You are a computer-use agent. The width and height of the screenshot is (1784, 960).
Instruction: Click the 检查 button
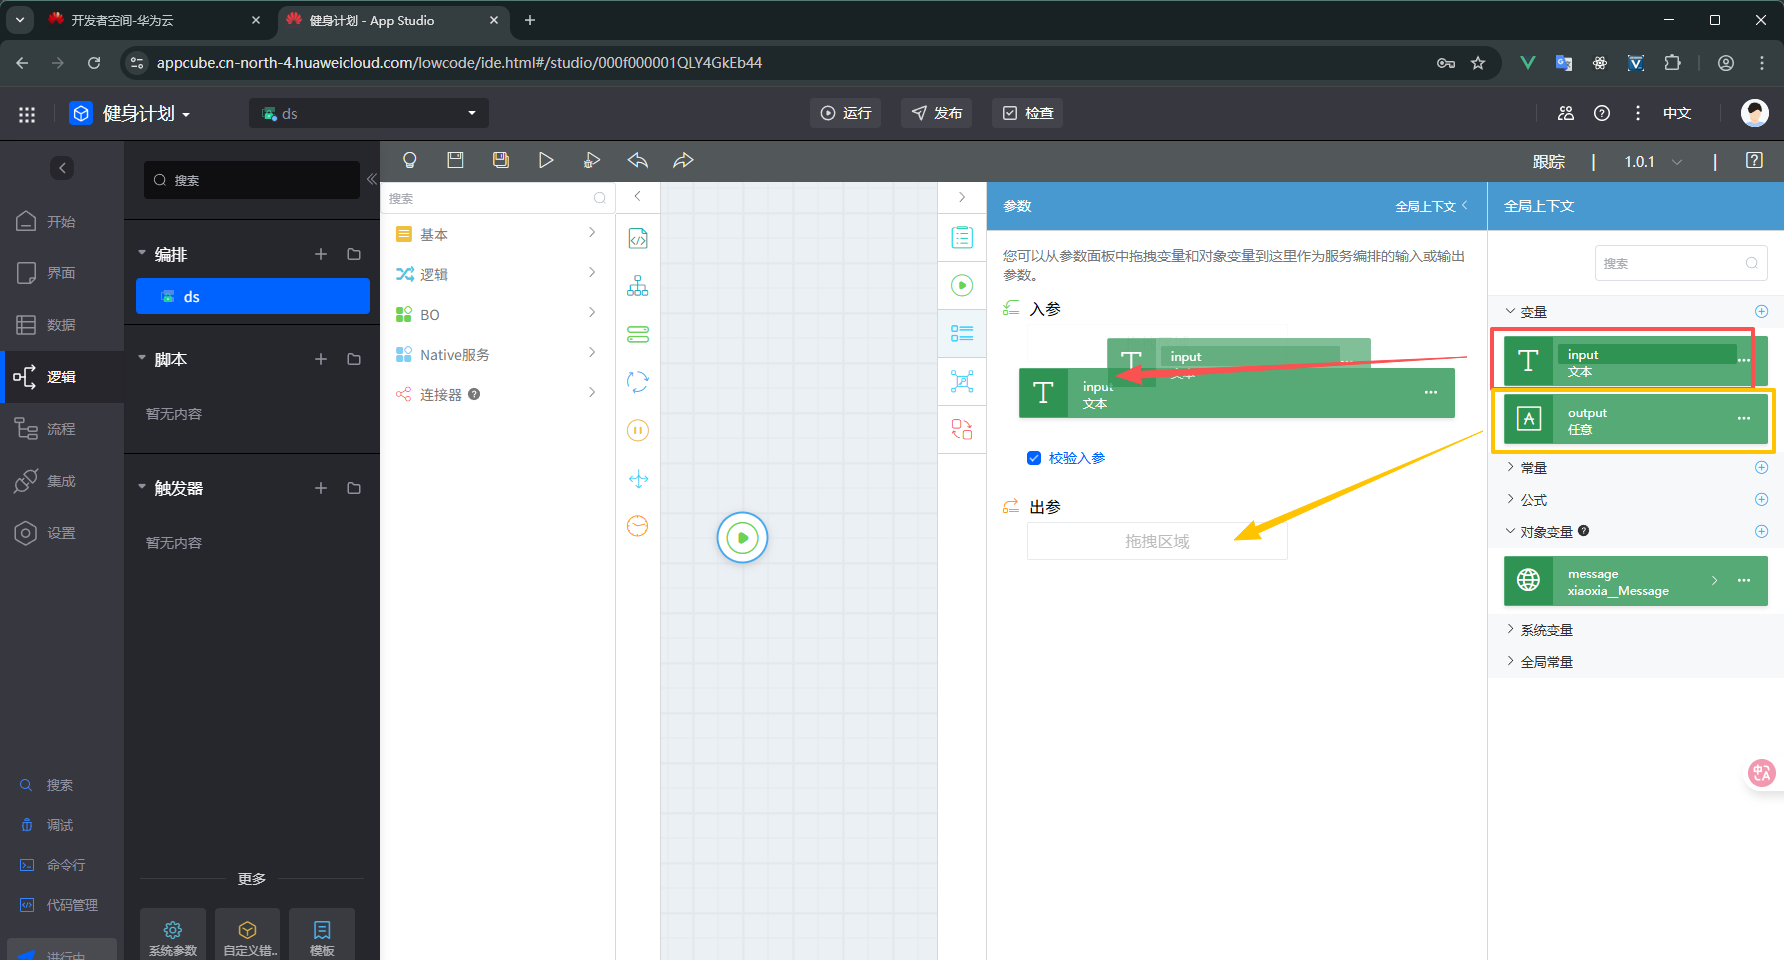[1028, 113]
